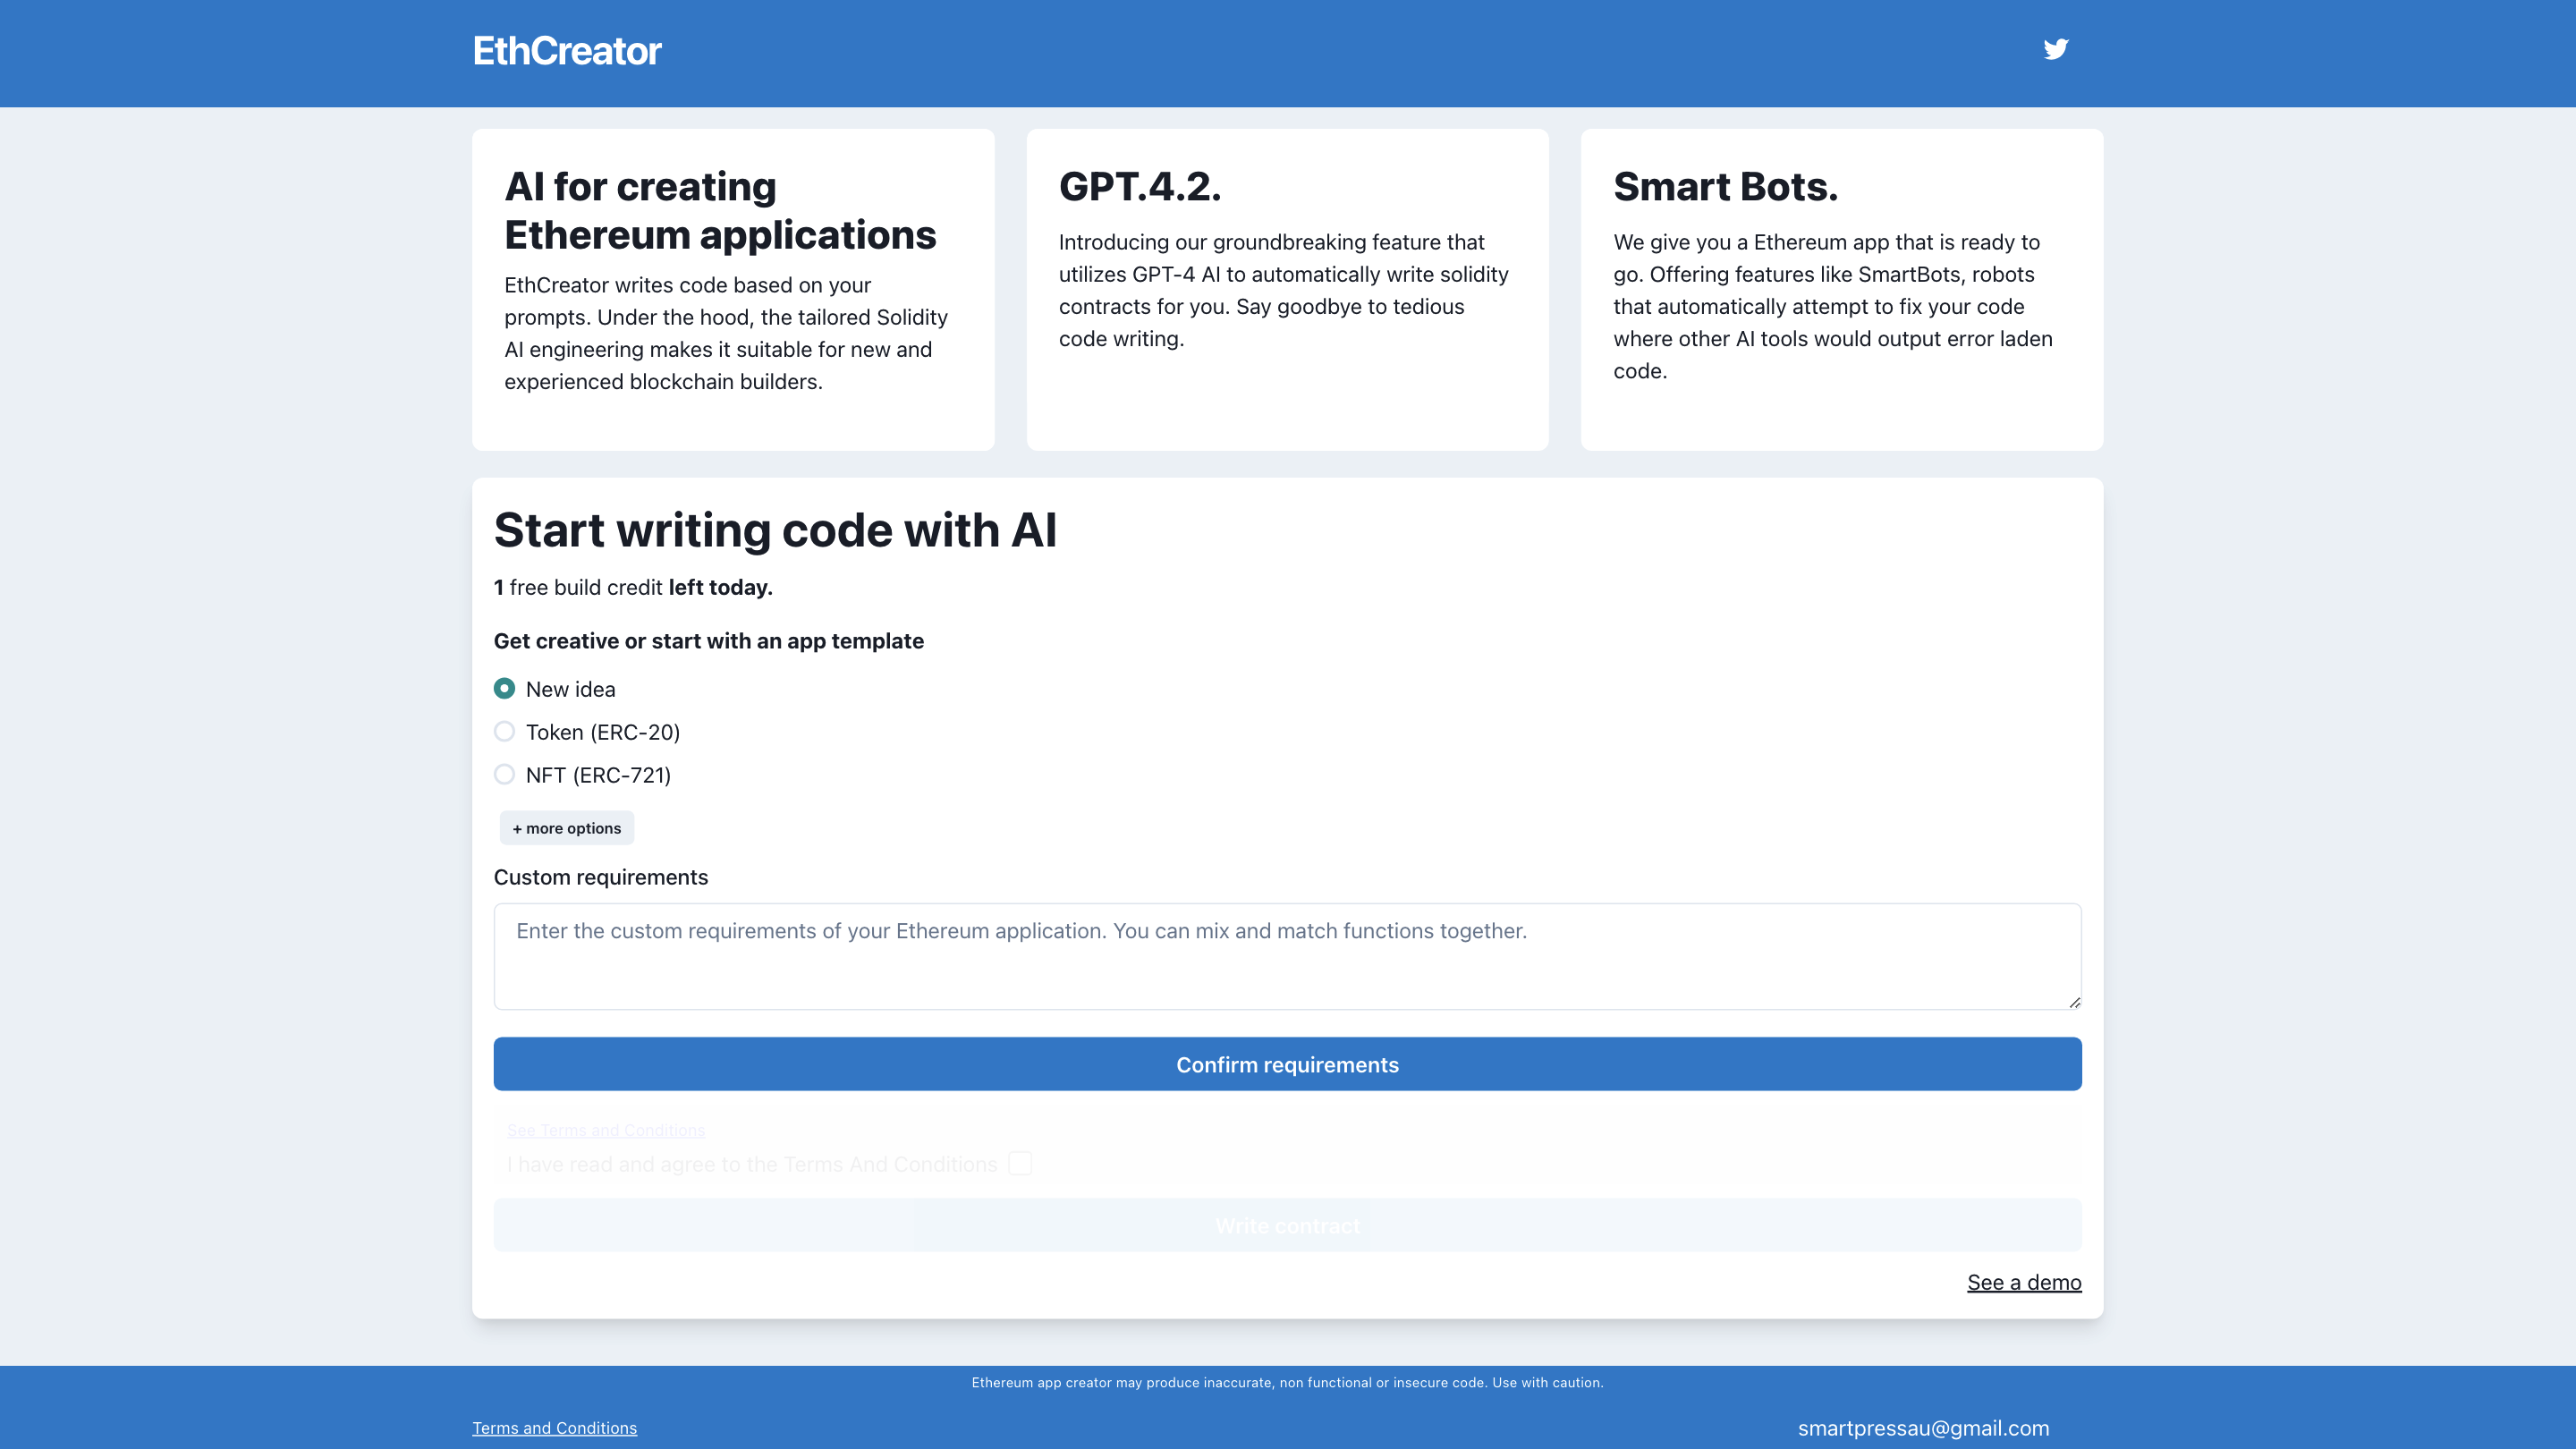This screenshot has width=2576, height=1449.
Task: Click the textarea resize handle
Action: point(2074,1001)
